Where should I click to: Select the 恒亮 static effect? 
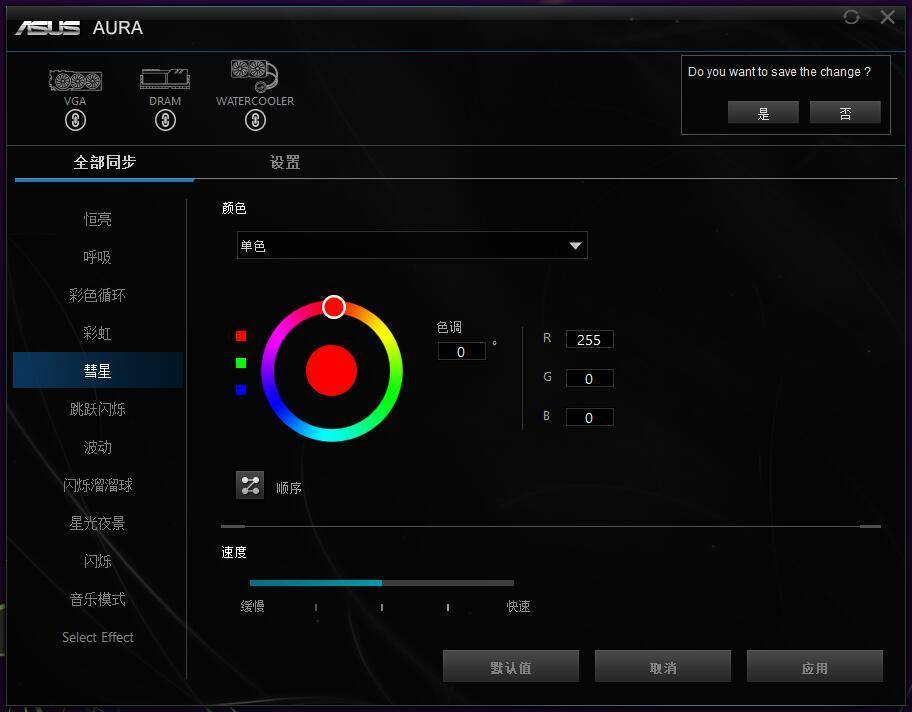click(x=98, y=219)
